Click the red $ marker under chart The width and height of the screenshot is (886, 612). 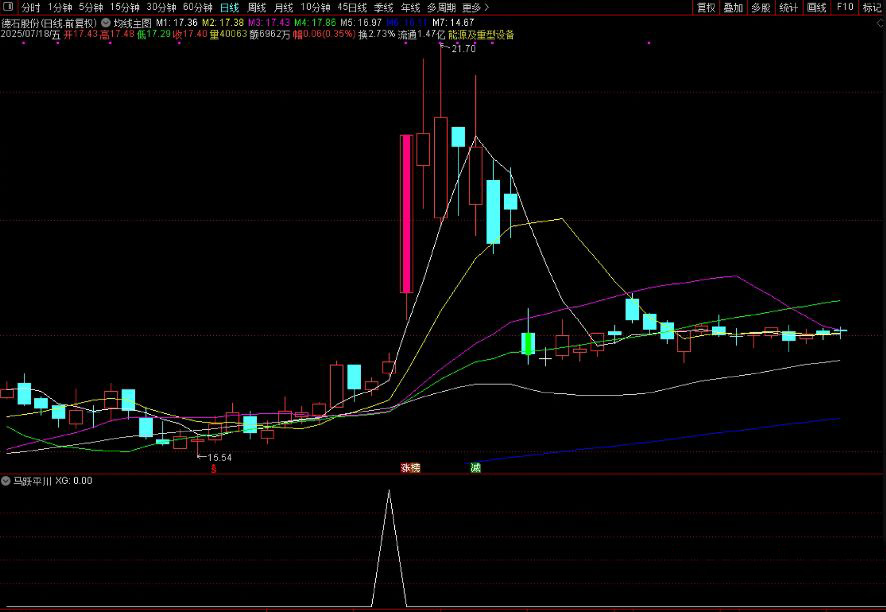[x=214, y=467]
